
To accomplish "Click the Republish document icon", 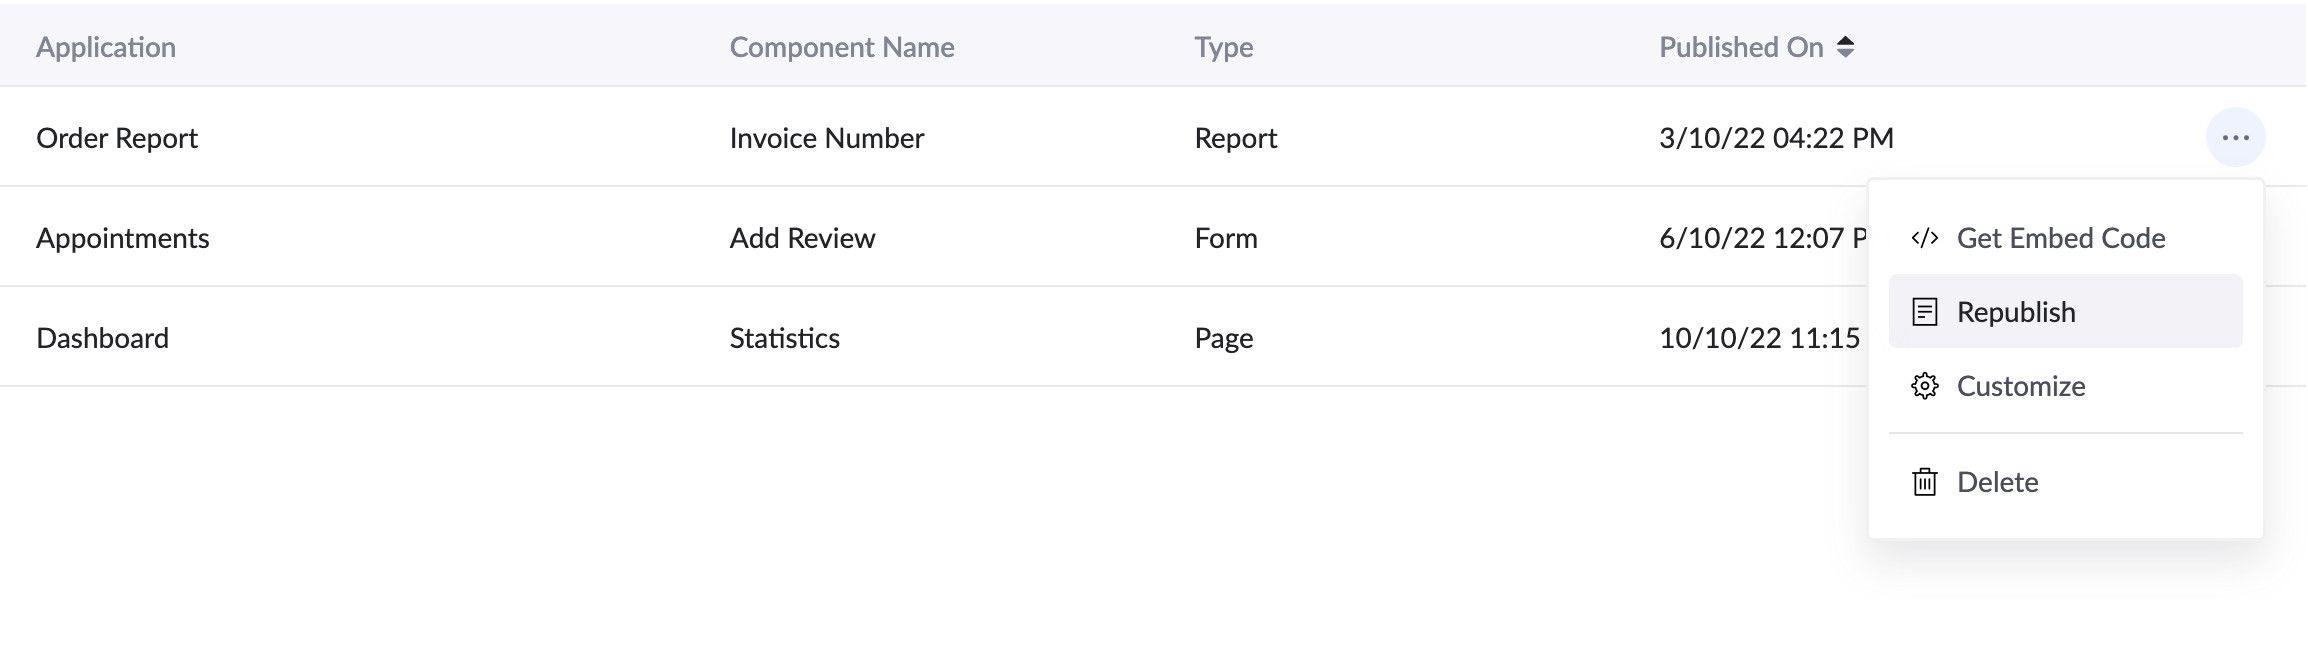I will click(x=1924, y=312).
